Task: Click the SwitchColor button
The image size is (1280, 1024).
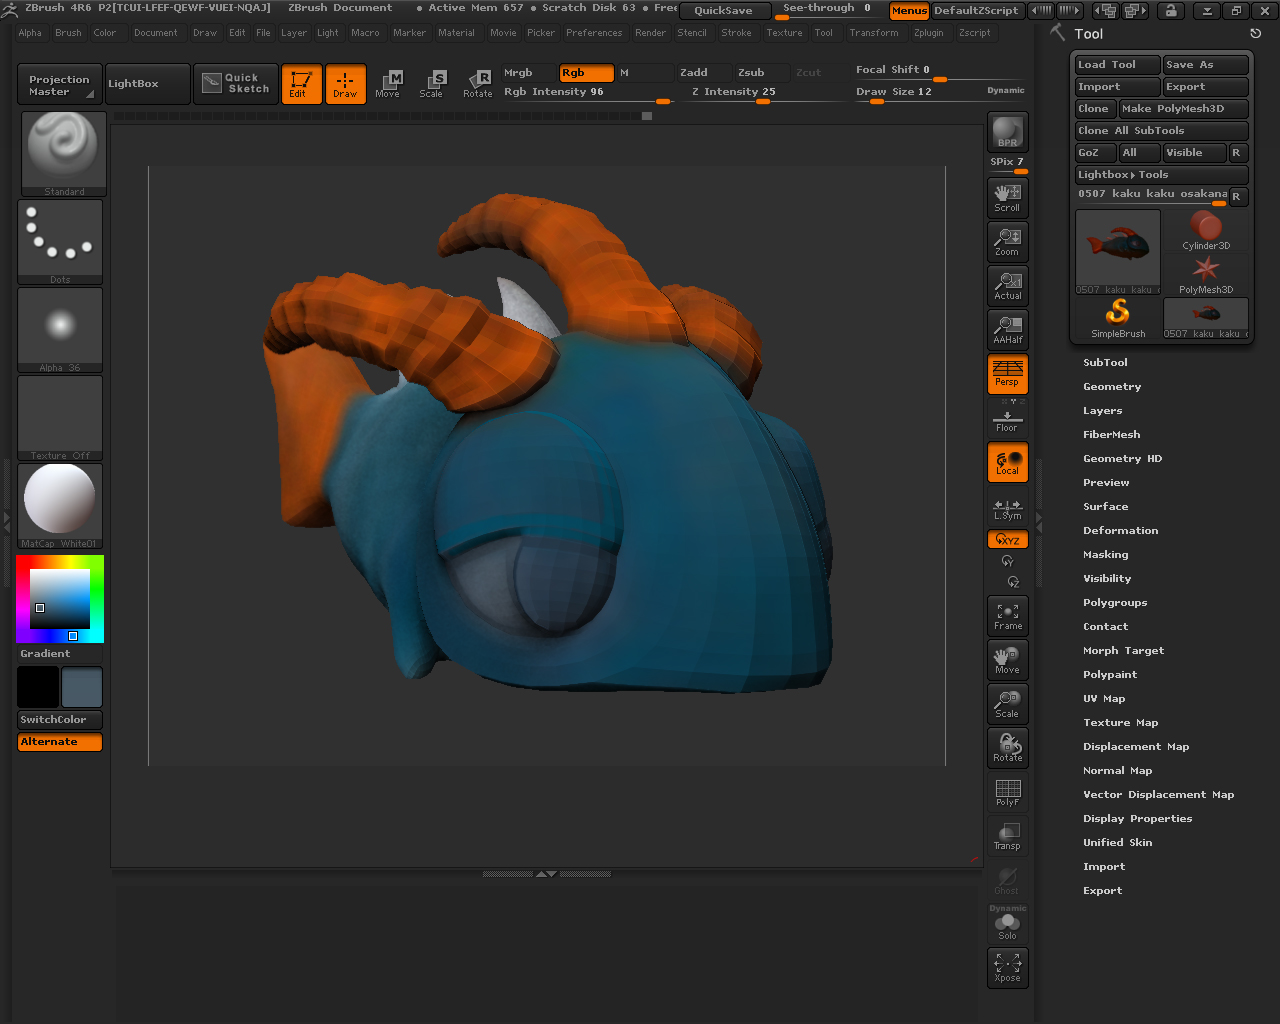Action: point(60,720)
